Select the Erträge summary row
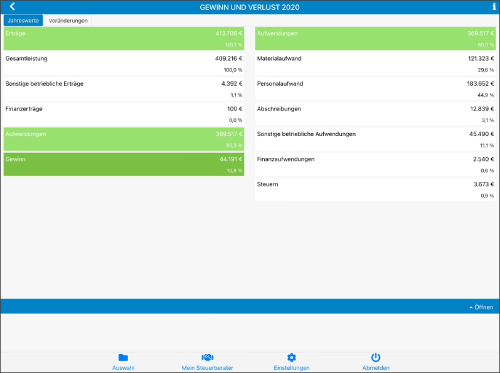Screen dimensions: 500x373 point(124,39)
